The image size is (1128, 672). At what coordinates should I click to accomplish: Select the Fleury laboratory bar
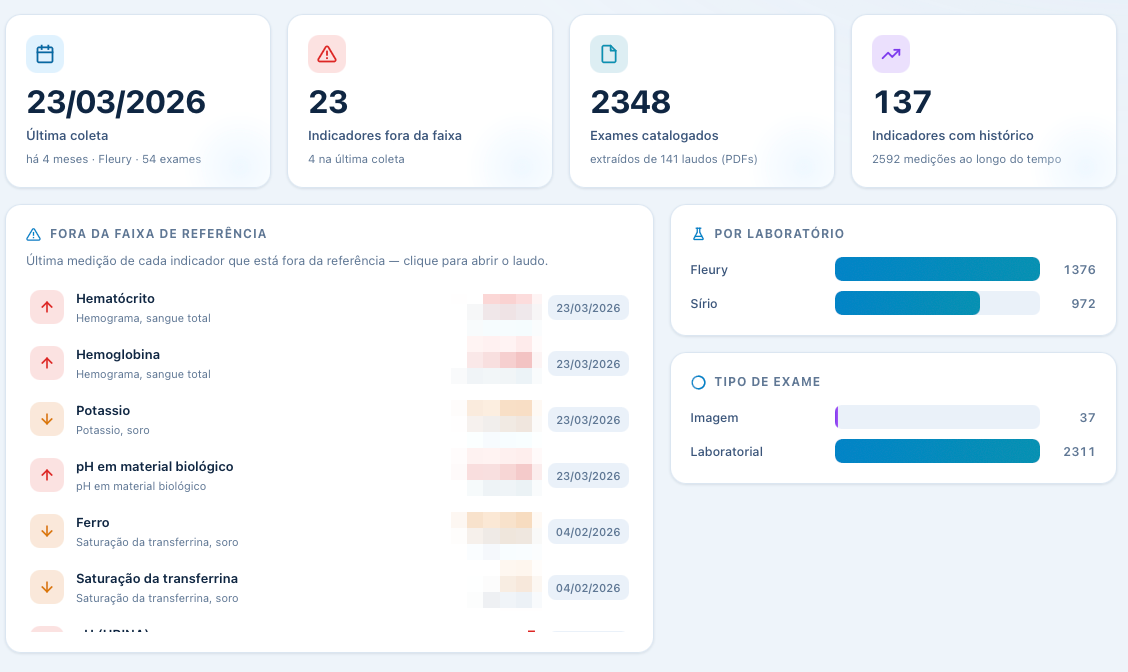coord(937,269)
